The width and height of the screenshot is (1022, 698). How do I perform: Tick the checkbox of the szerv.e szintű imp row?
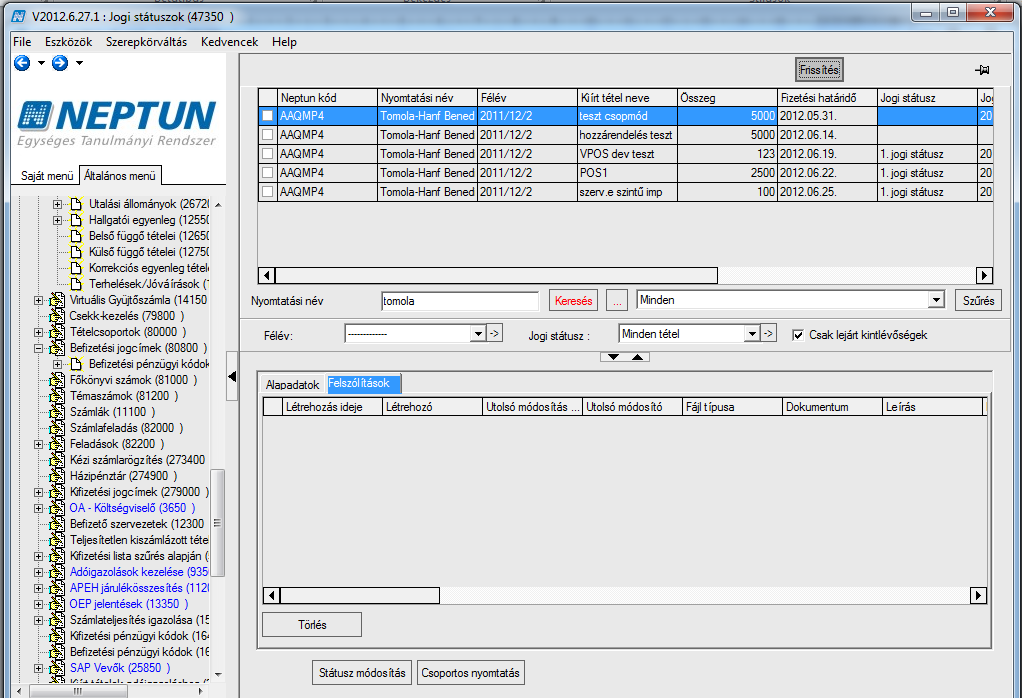(x=267, y=192)
